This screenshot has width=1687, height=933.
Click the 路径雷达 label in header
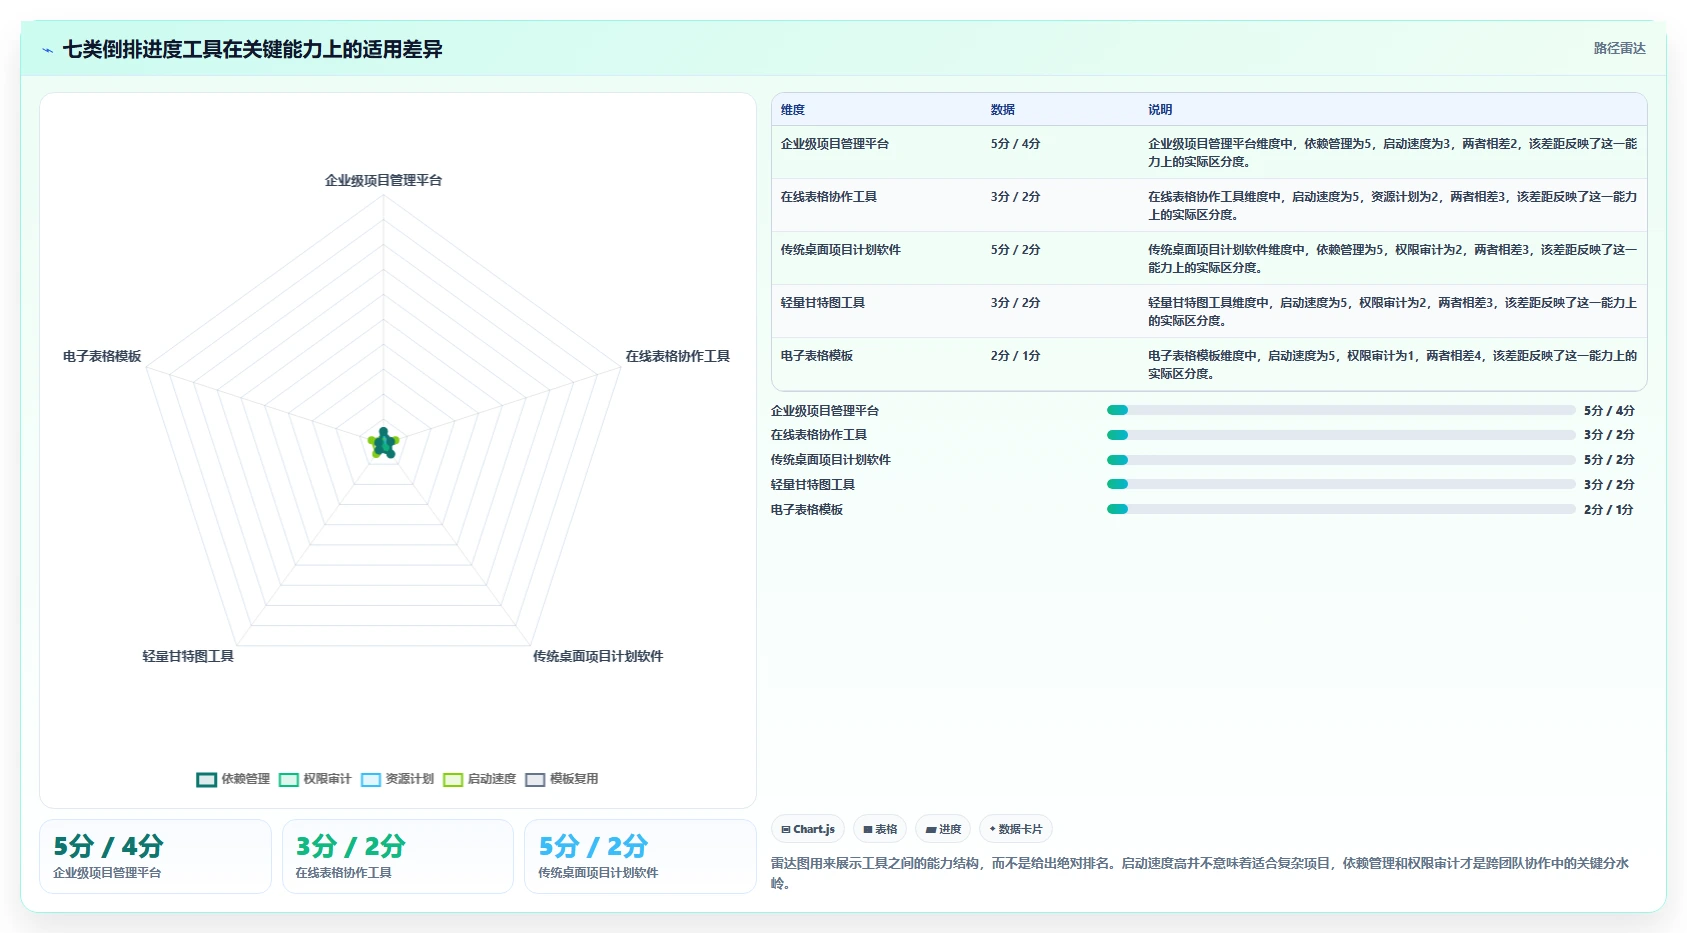[x=1619, y=48]
